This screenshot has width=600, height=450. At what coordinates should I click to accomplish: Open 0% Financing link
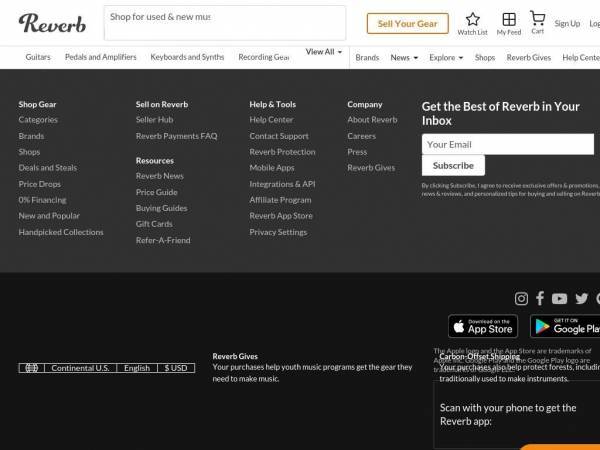42,200
